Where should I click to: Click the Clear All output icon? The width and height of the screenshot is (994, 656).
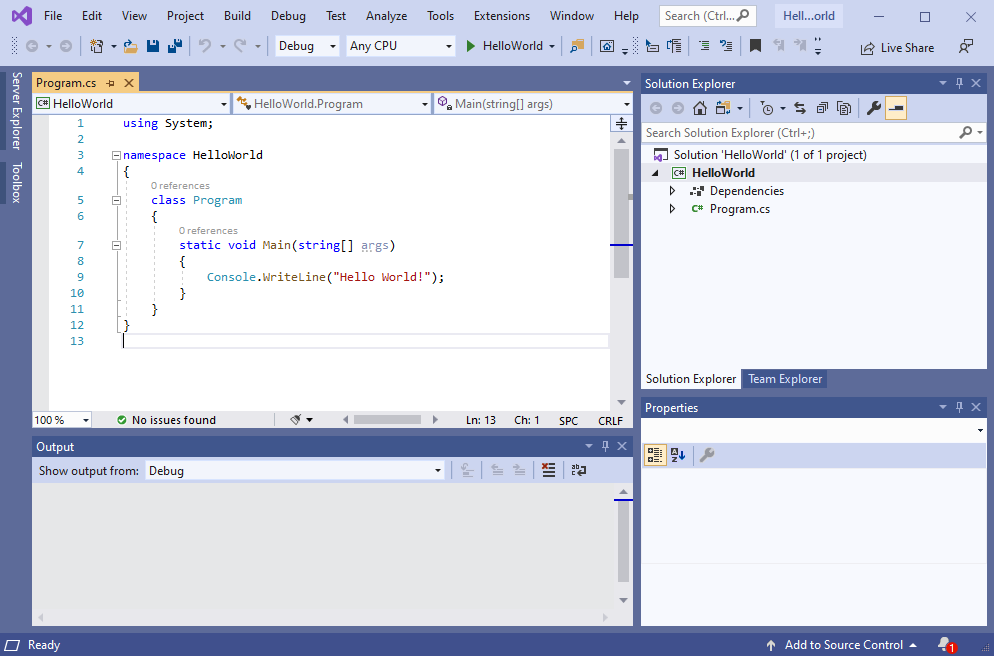(x=548, y=470)
